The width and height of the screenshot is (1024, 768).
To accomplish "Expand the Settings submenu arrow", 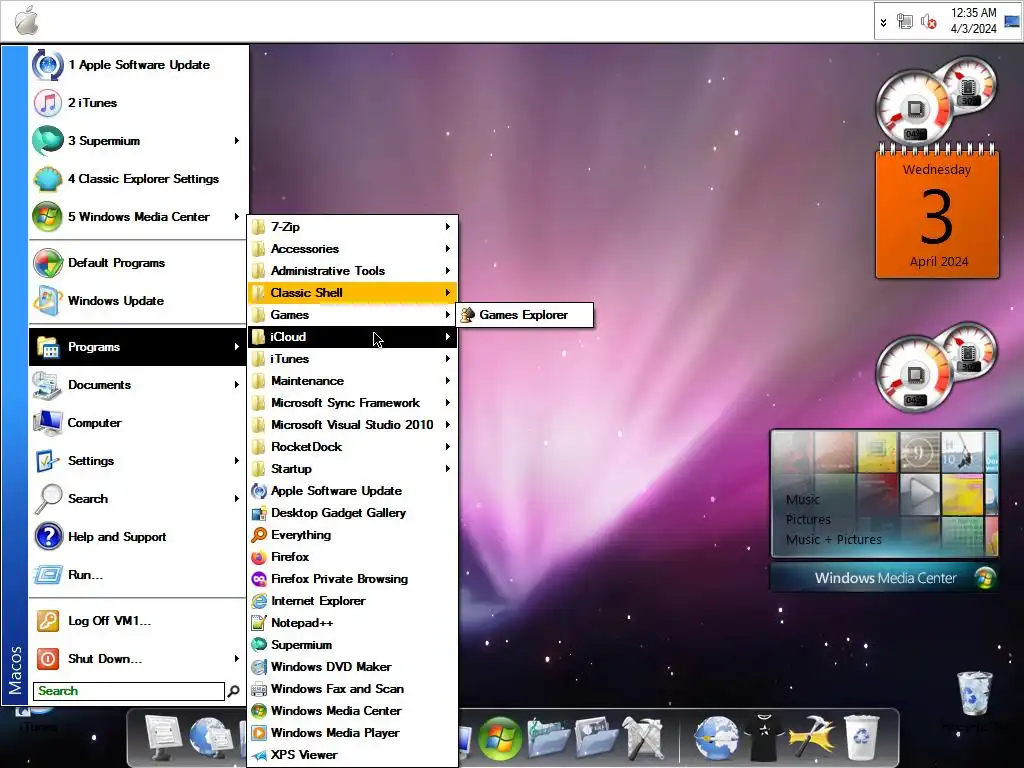I will (x=236, y=460).
